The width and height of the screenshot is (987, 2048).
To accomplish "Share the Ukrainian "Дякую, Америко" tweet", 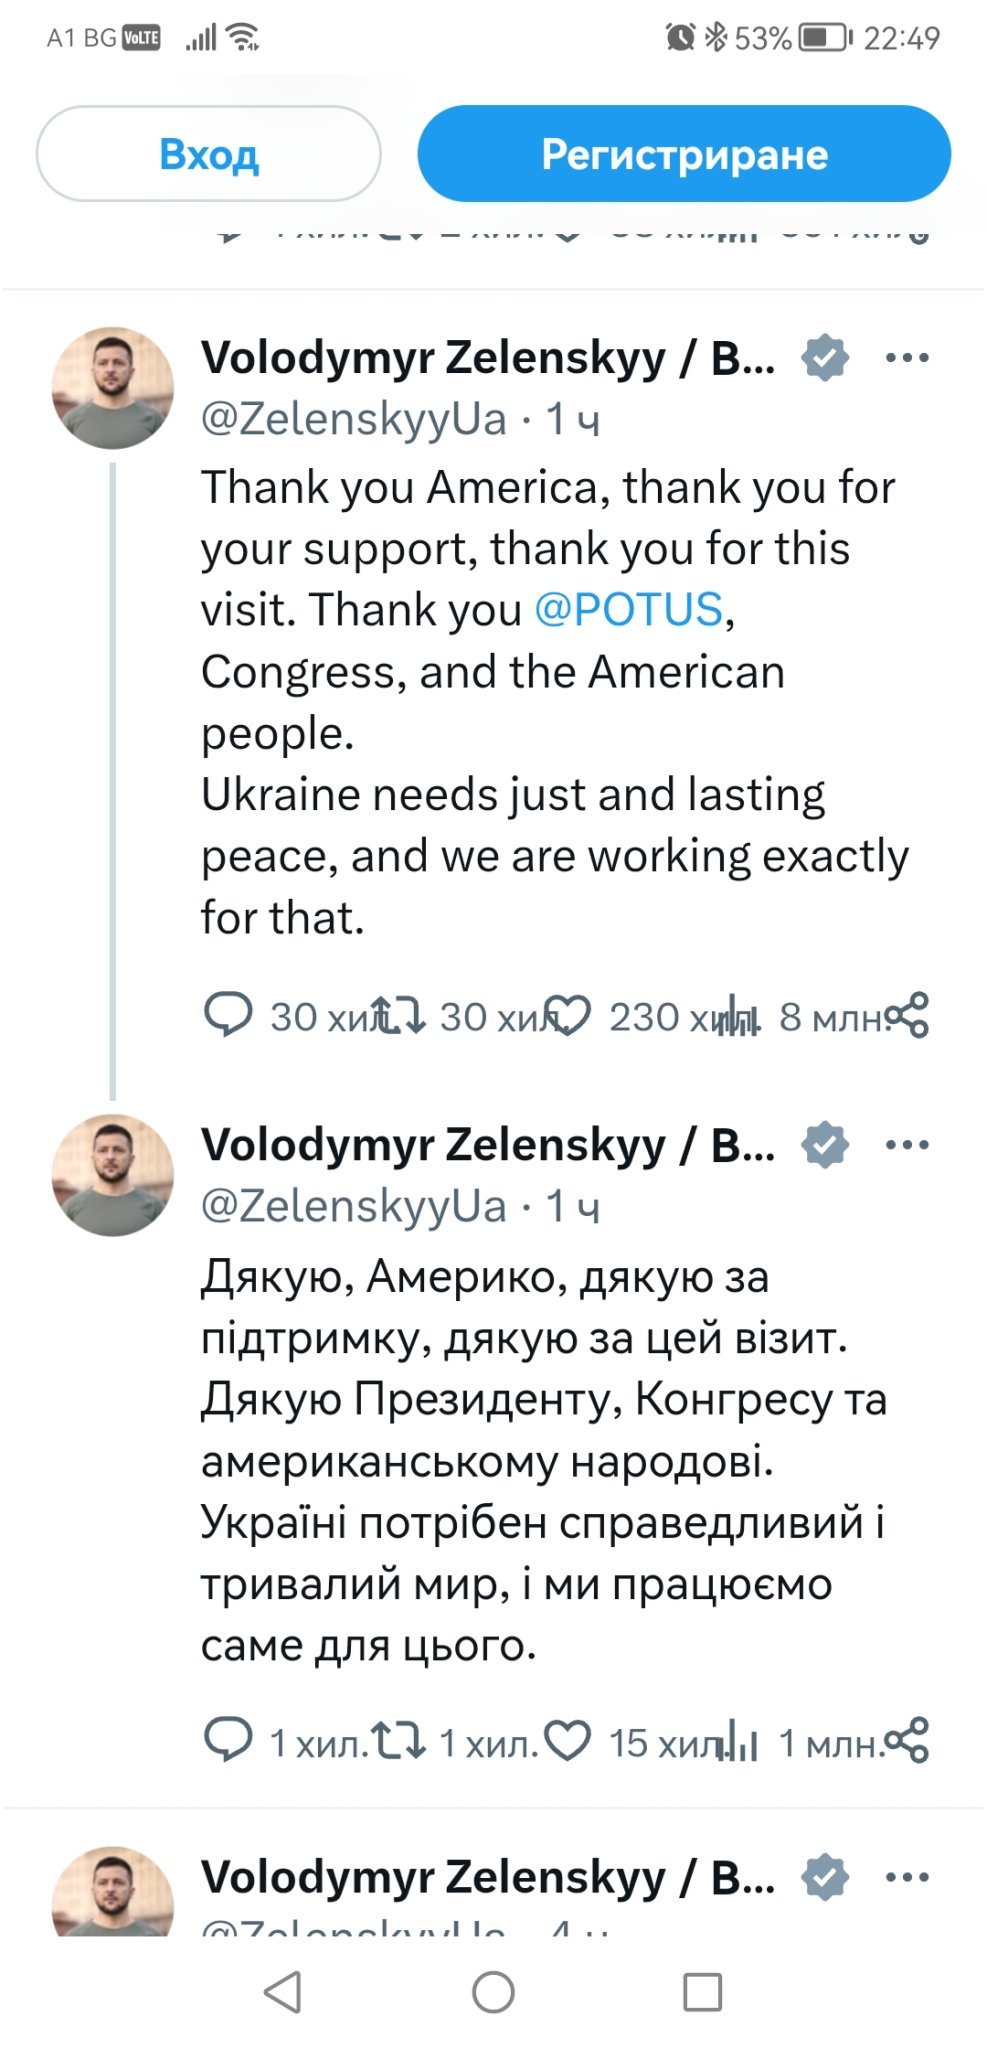I will coord(908,1741).
